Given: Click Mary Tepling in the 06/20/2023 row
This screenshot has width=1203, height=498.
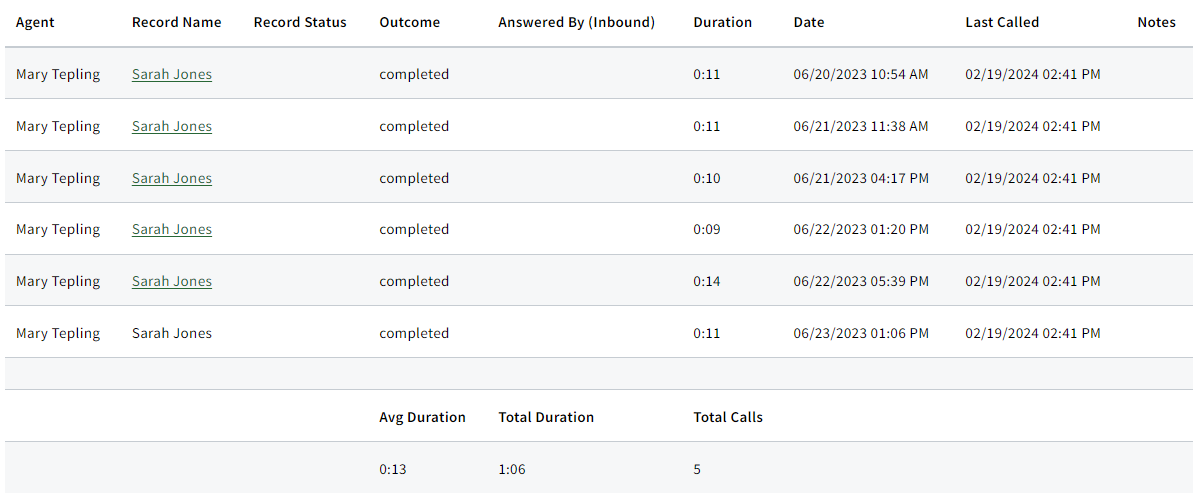Looking at the screenshot, I should [x=58, y=74].
